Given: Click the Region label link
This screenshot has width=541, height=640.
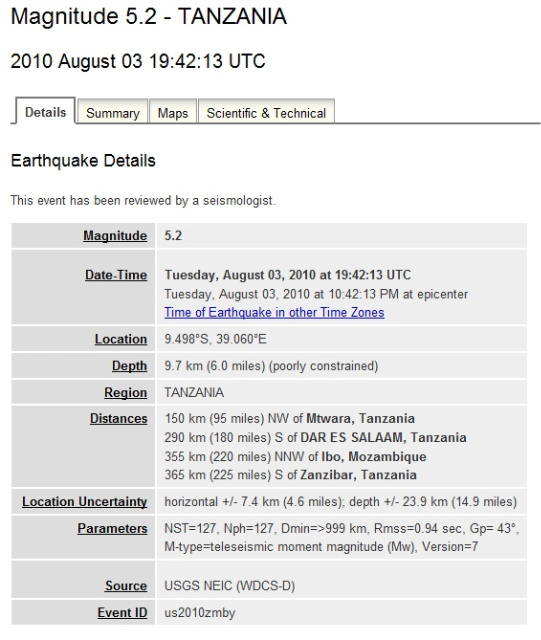Looking at the screenshot, I should coord(126,392).
